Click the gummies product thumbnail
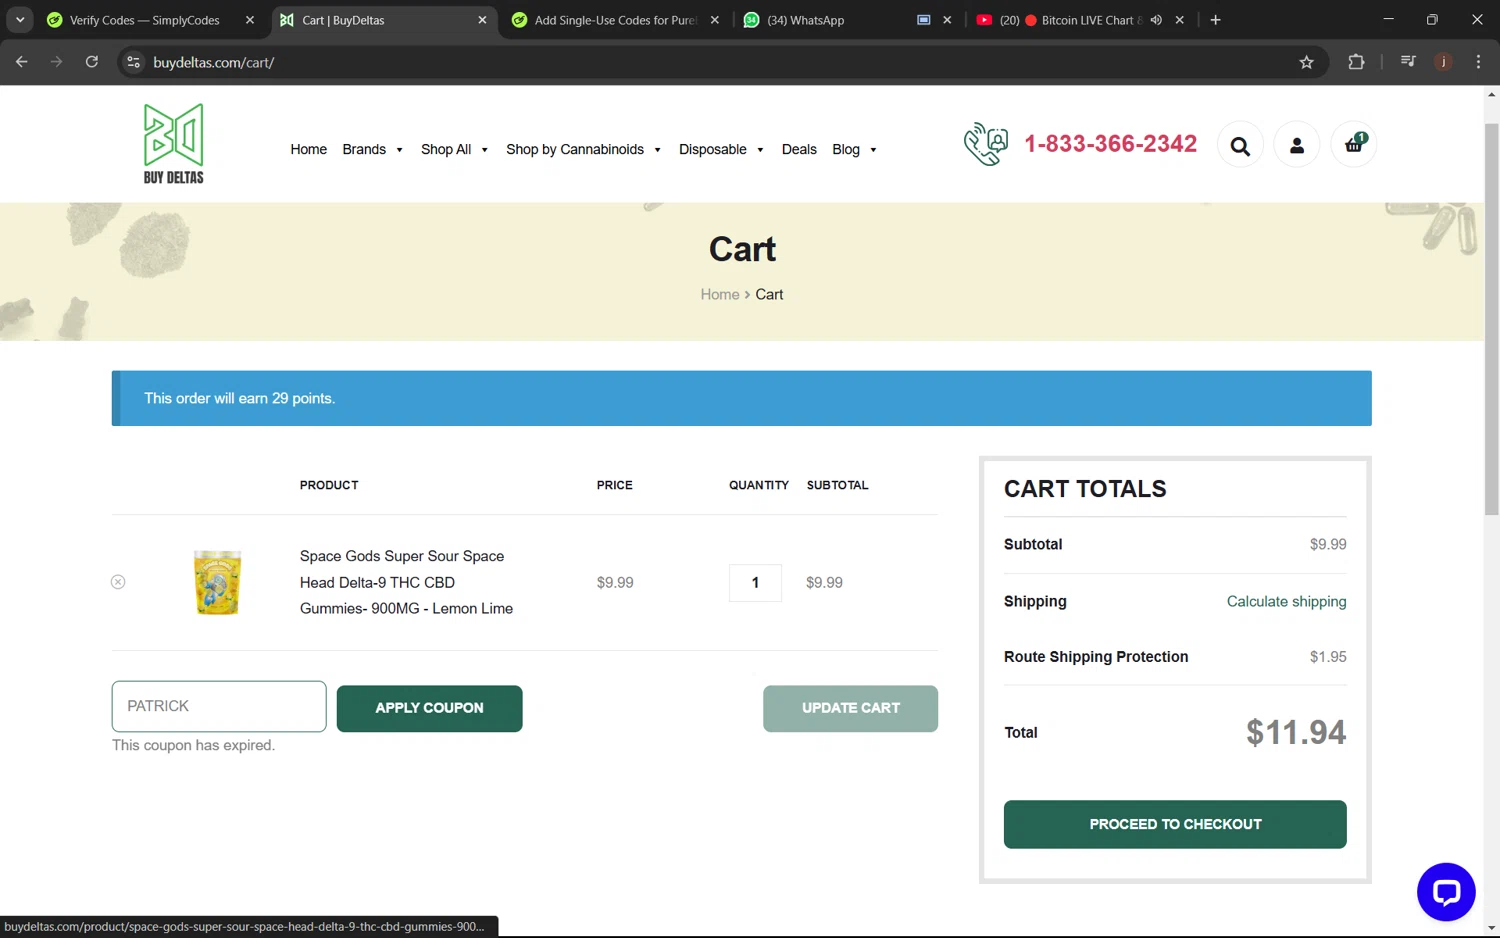This screenshot has height=938, width=1500. [217, 582]
